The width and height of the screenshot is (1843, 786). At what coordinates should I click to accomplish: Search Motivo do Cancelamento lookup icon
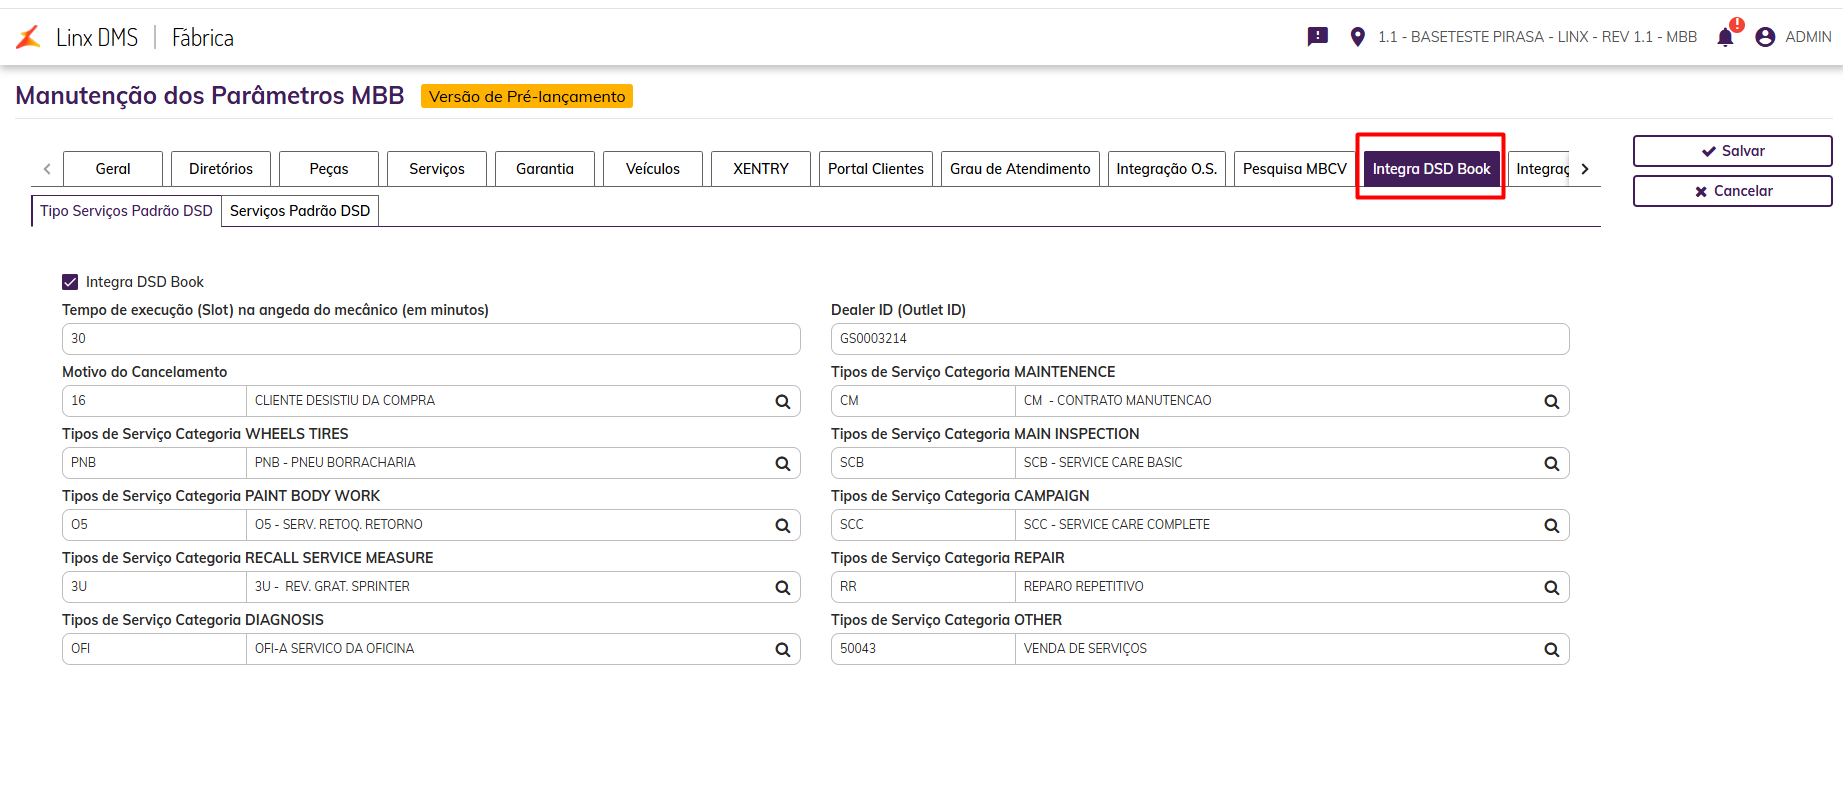tap(783, 401)
